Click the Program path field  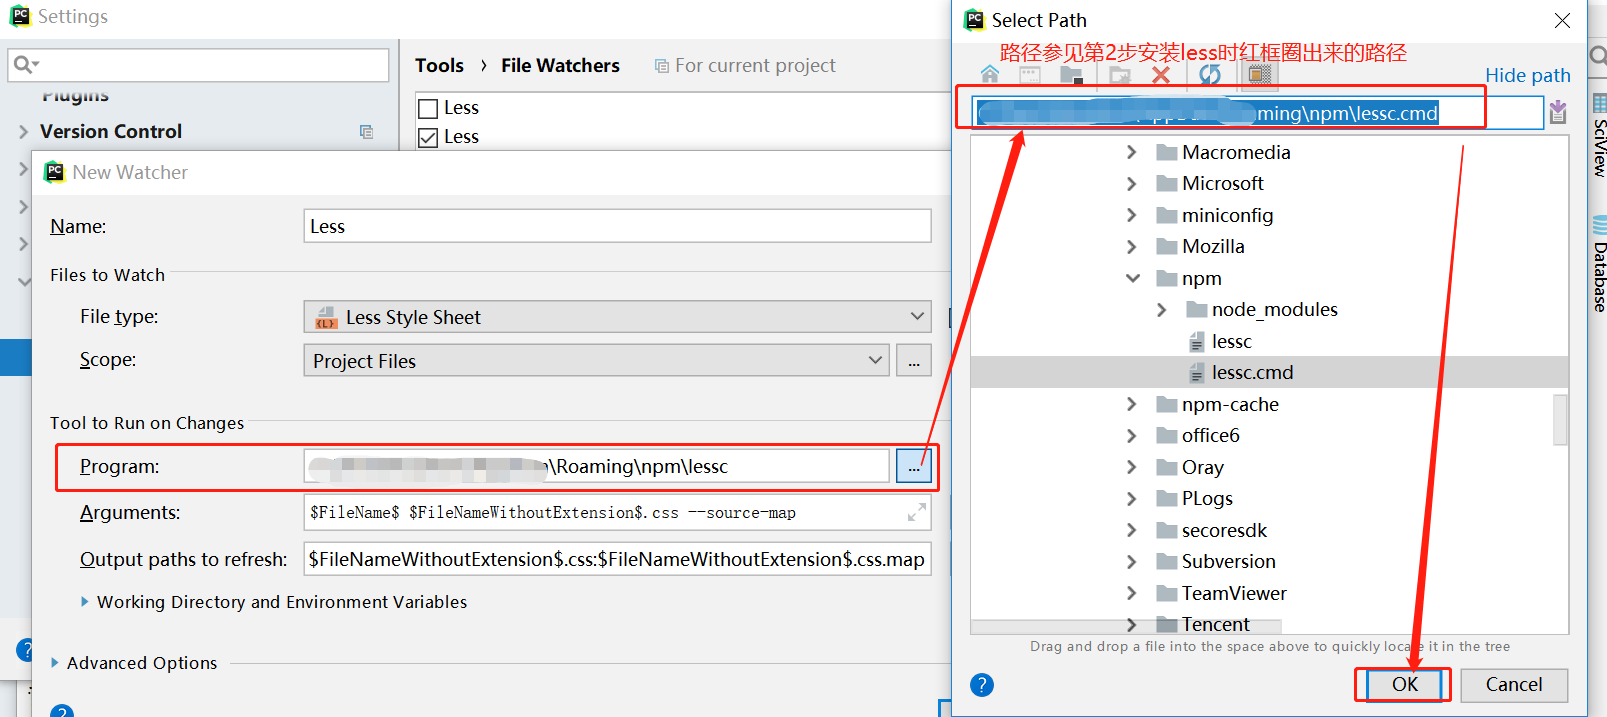[x=596, y=466]
